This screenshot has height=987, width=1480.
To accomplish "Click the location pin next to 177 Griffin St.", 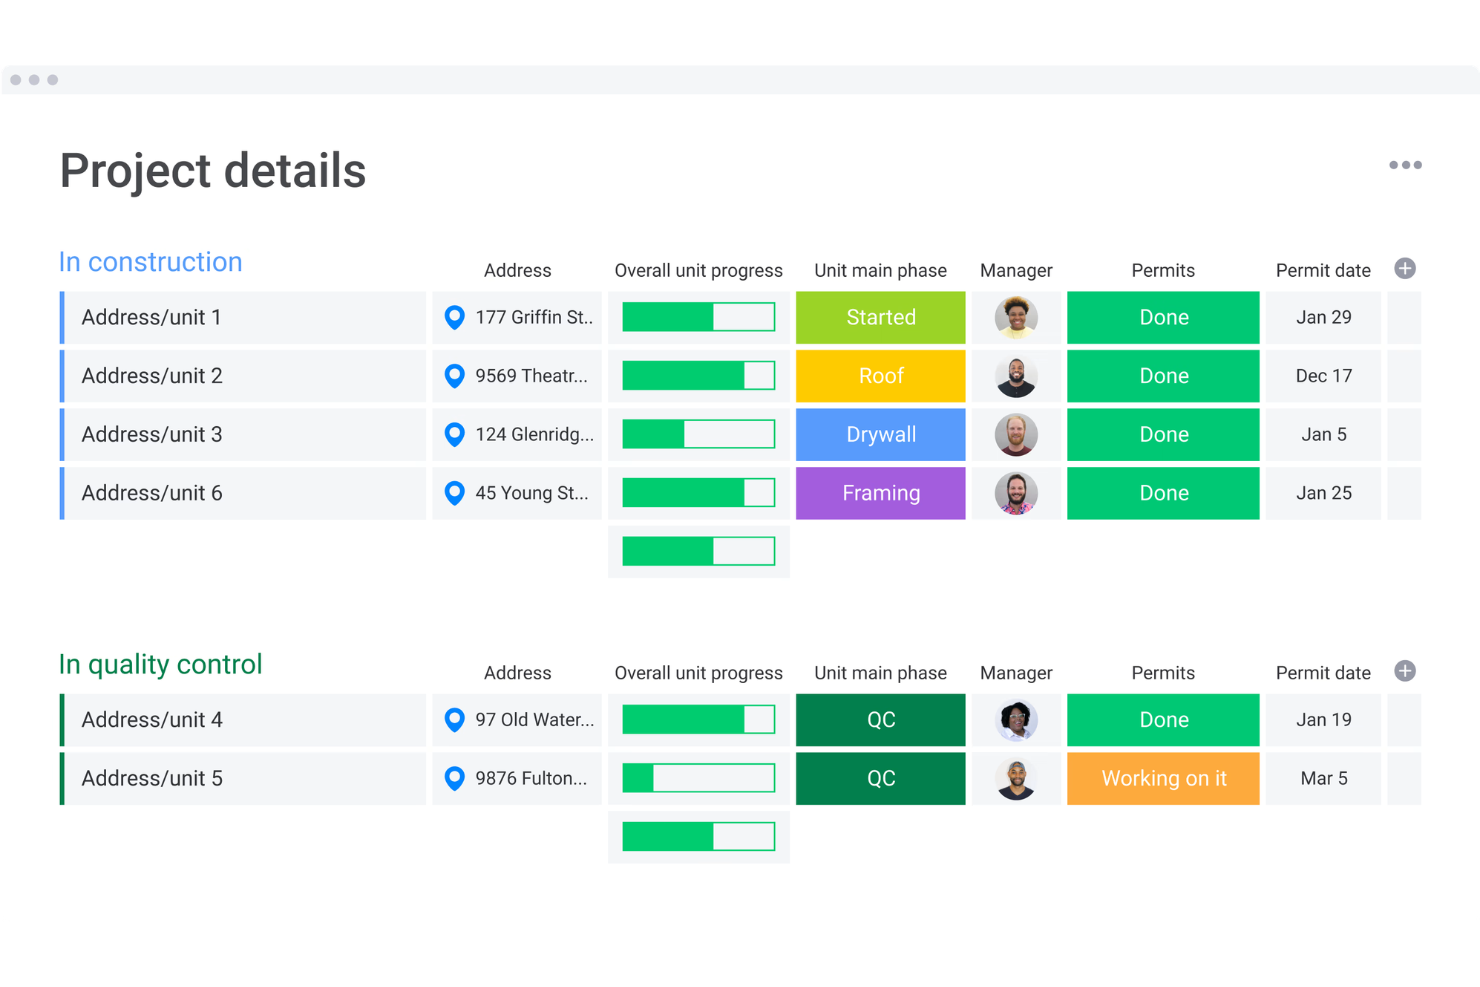I will (x=455, y=317).
